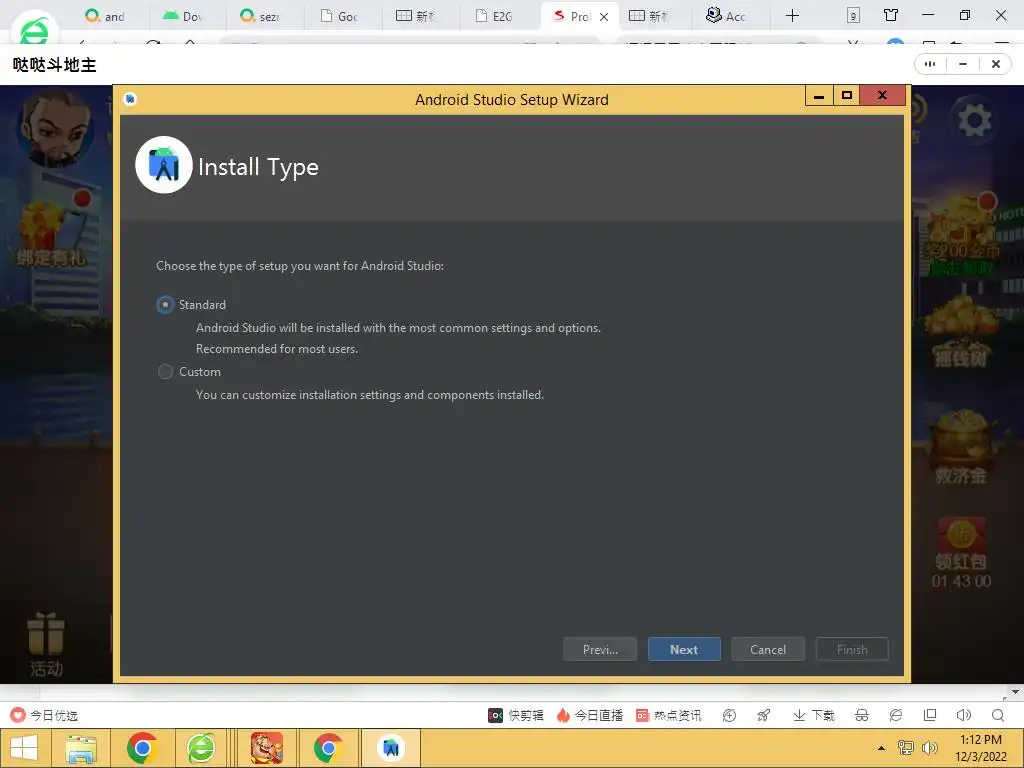Open game settings gear icon
The image size is (1024, 768).
pyautogui.click(x=974, y=120)
